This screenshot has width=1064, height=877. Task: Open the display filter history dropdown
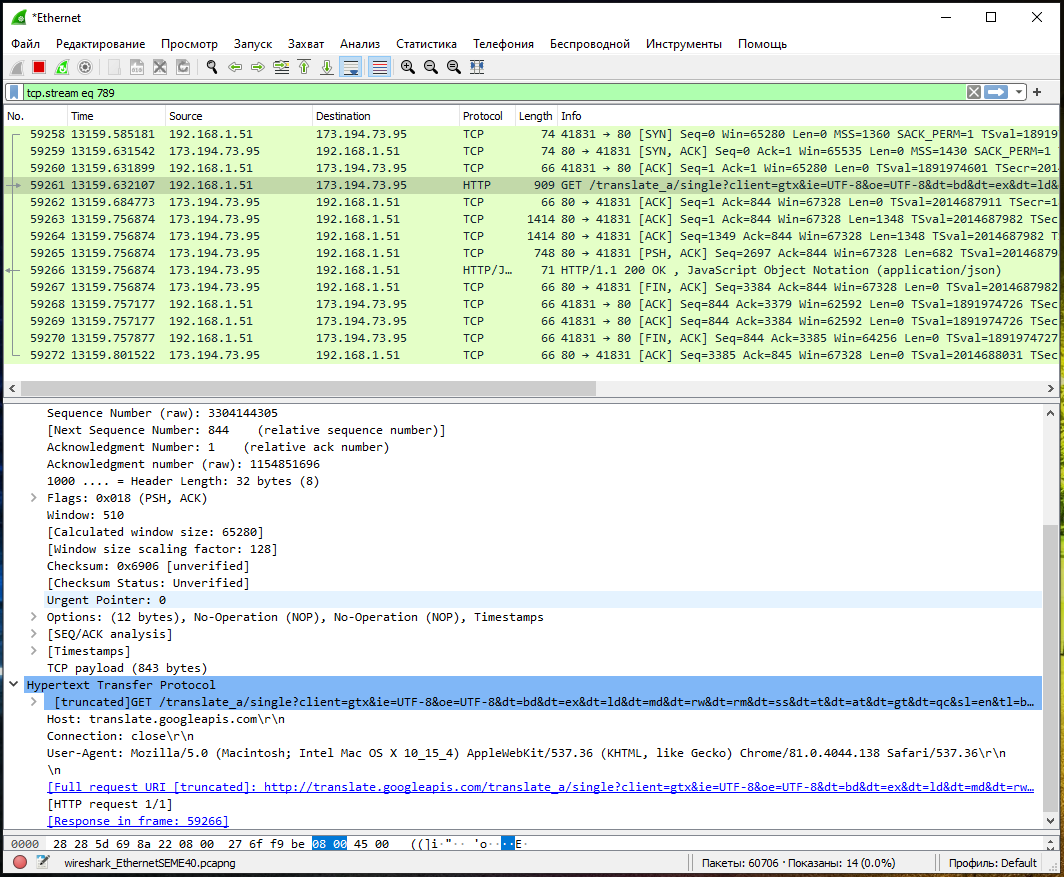1020,92
